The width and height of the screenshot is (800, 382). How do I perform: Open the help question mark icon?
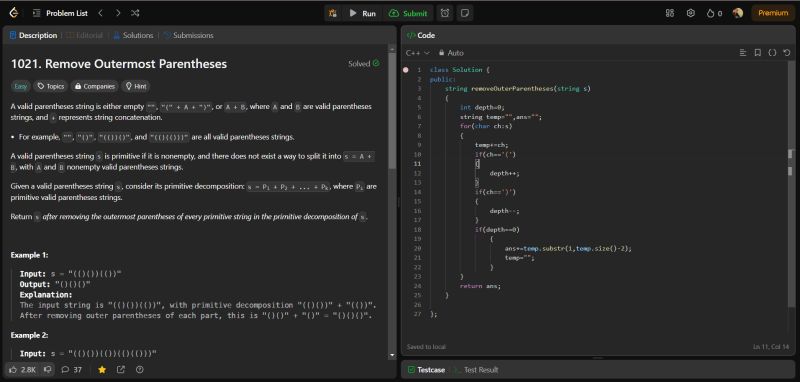[x=140, y=370]
